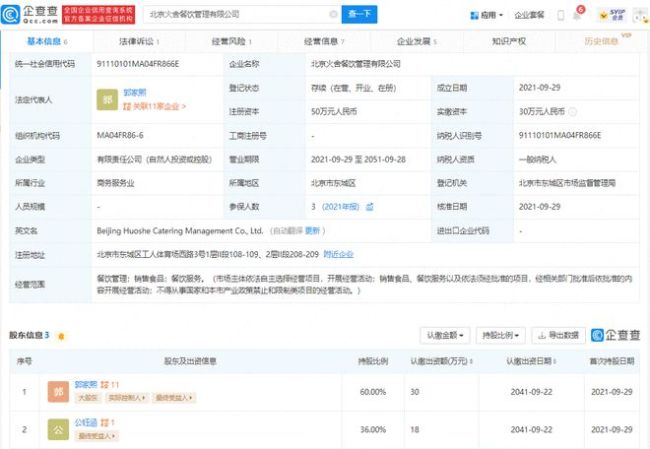The width and height of the screenshot is (650, 449).
Task: Click the 导出数据 export button
Action: [x=558, y=336]
